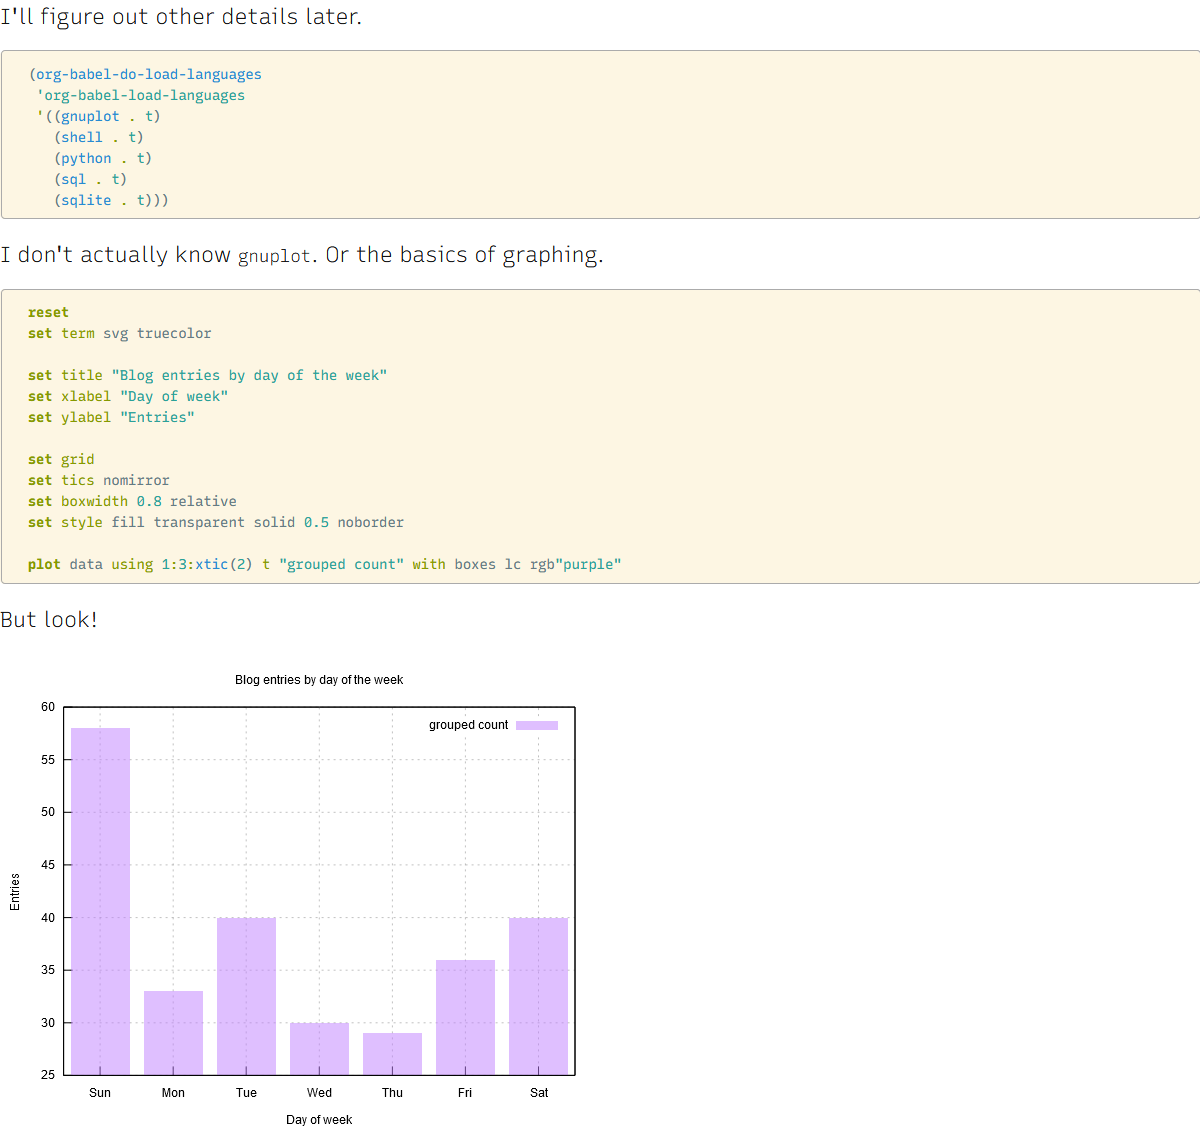Image resolution: width=1200 pixels, height=1136 pixels.
Task: Click the "plot data using" code line
Action: (x=325, y=564)
